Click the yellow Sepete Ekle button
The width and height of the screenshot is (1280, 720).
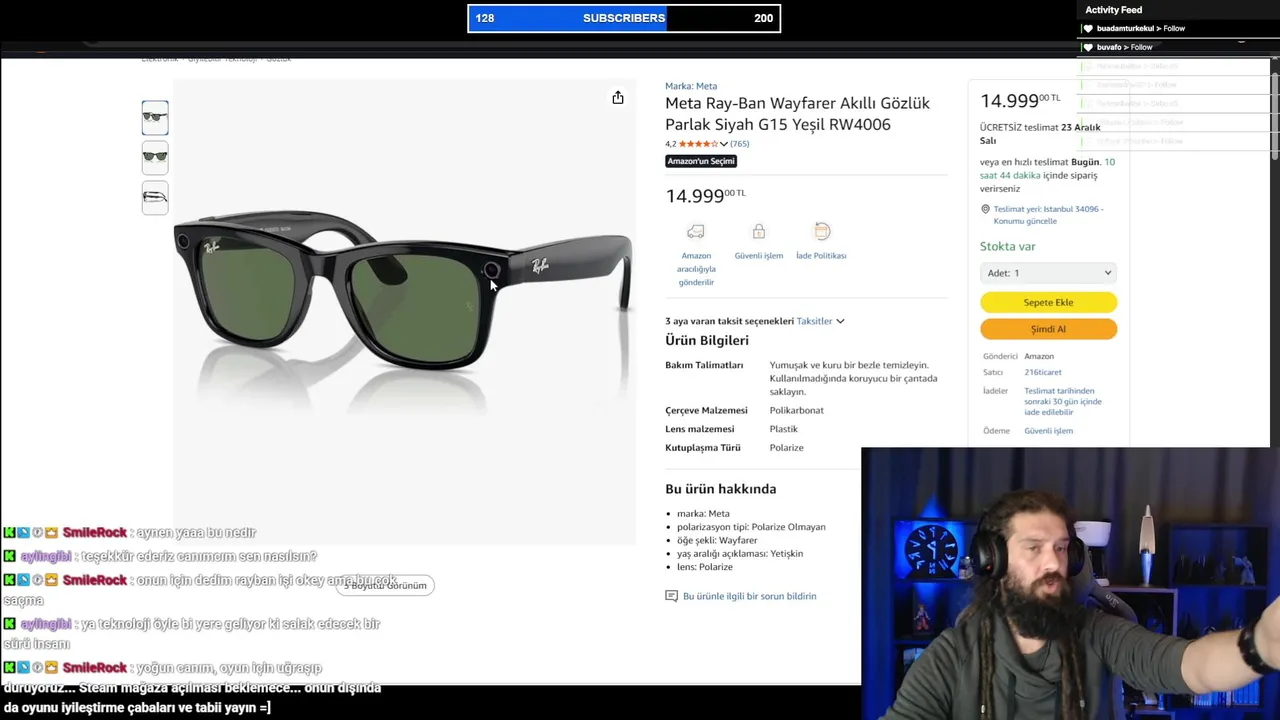(x=1048, y=302)
